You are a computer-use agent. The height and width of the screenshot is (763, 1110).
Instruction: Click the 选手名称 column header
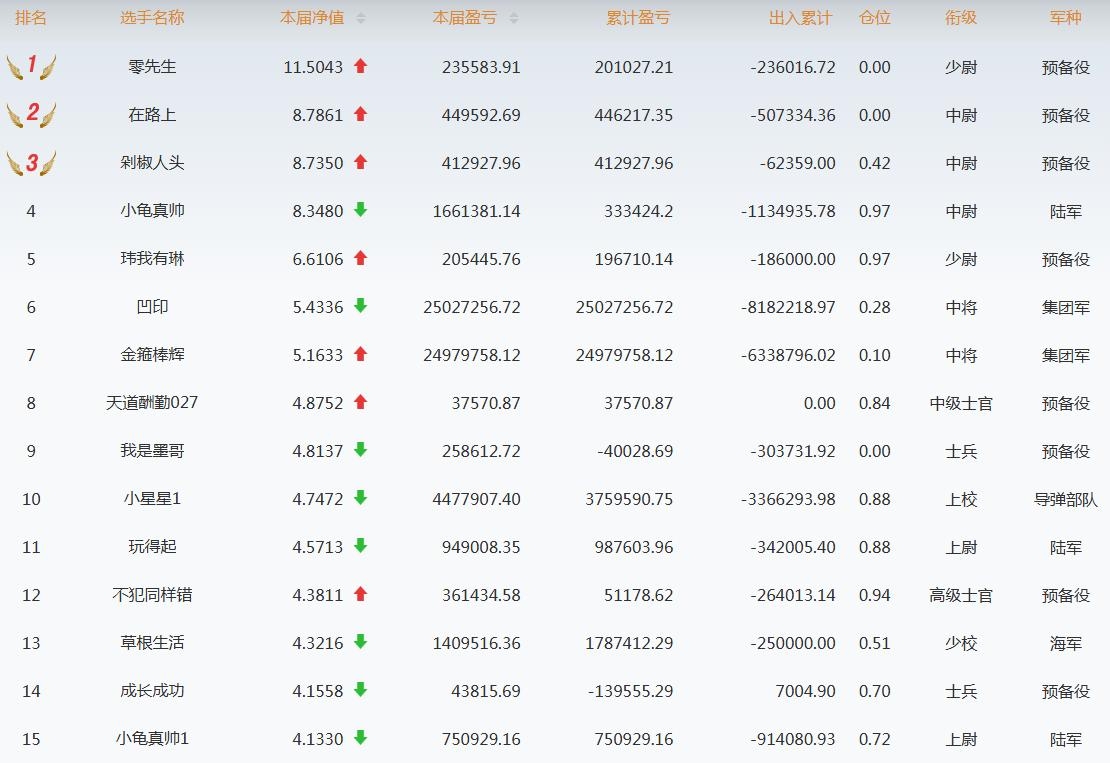tap(152, 18)
